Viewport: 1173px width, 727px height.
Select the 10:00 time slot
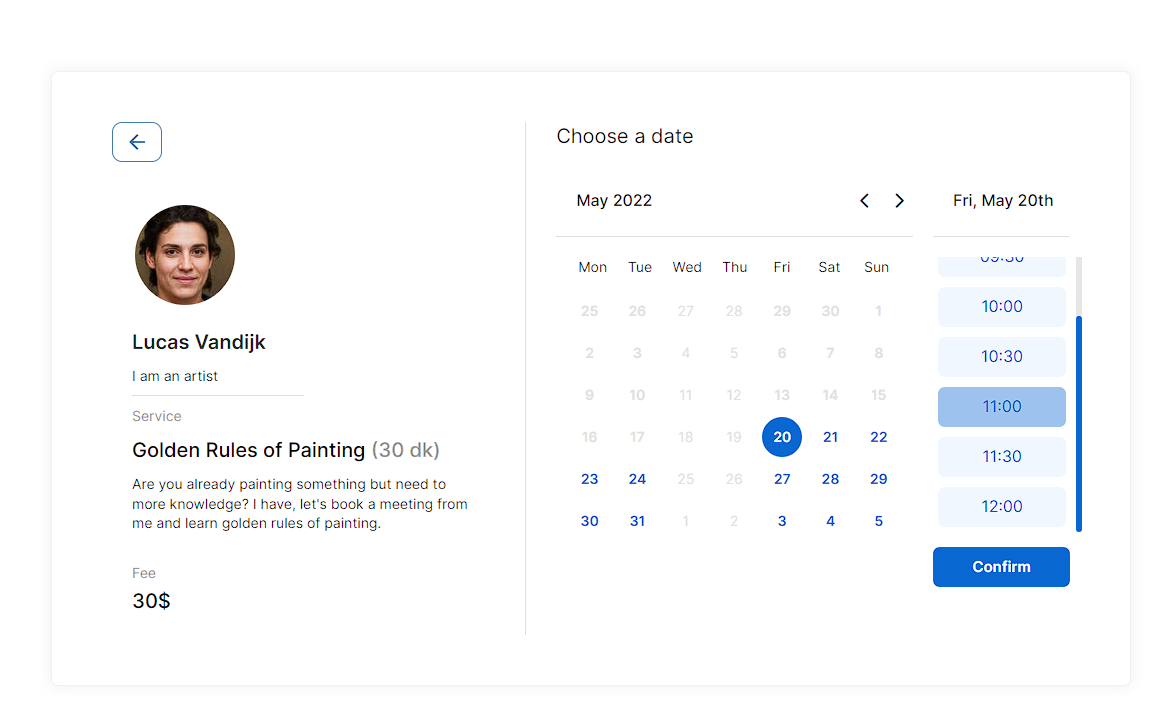pyautogui.click(x=1002, y=307)
